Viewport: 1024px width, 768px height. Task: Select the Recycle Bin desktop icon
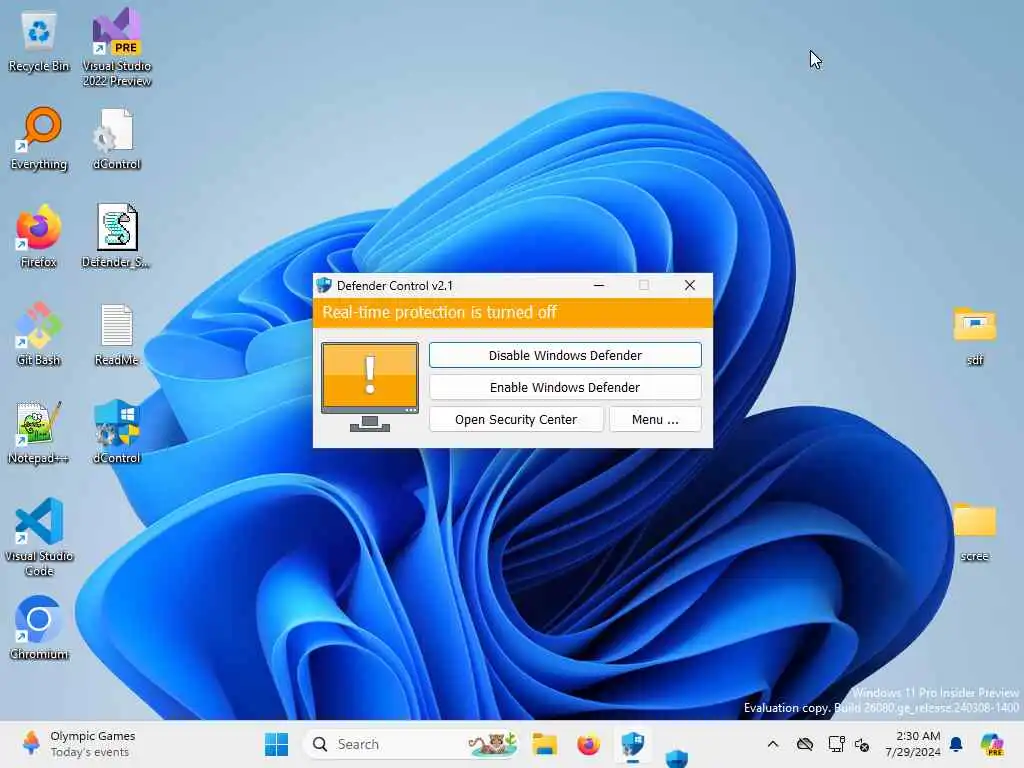(x=39, y=42)
